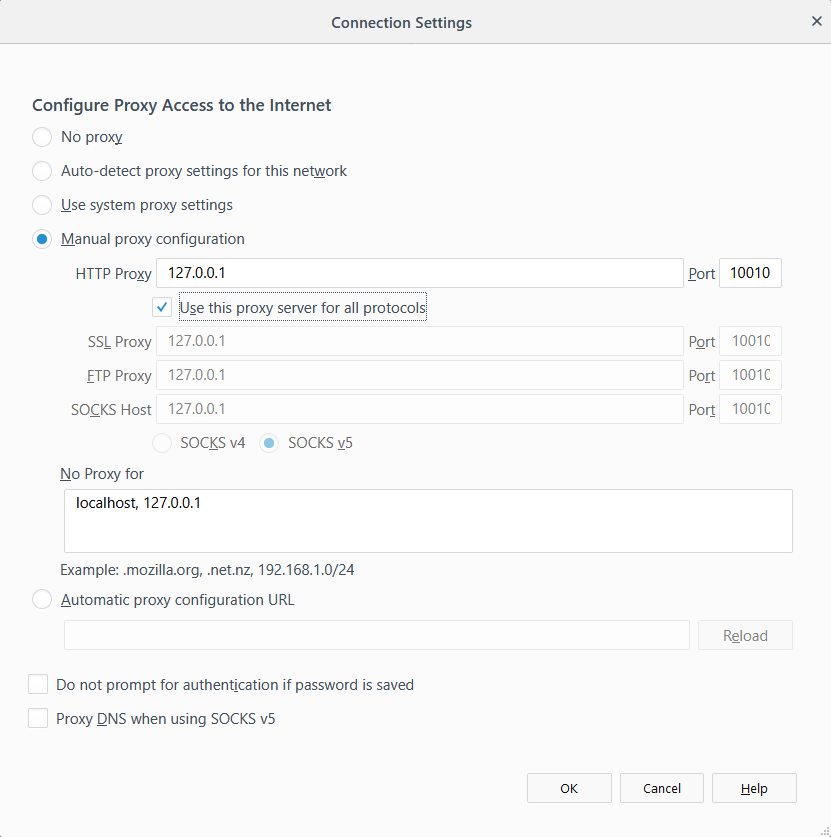Select Use system proxy settings
Viewport: 831px width, 837px height.
click(41, 205)
